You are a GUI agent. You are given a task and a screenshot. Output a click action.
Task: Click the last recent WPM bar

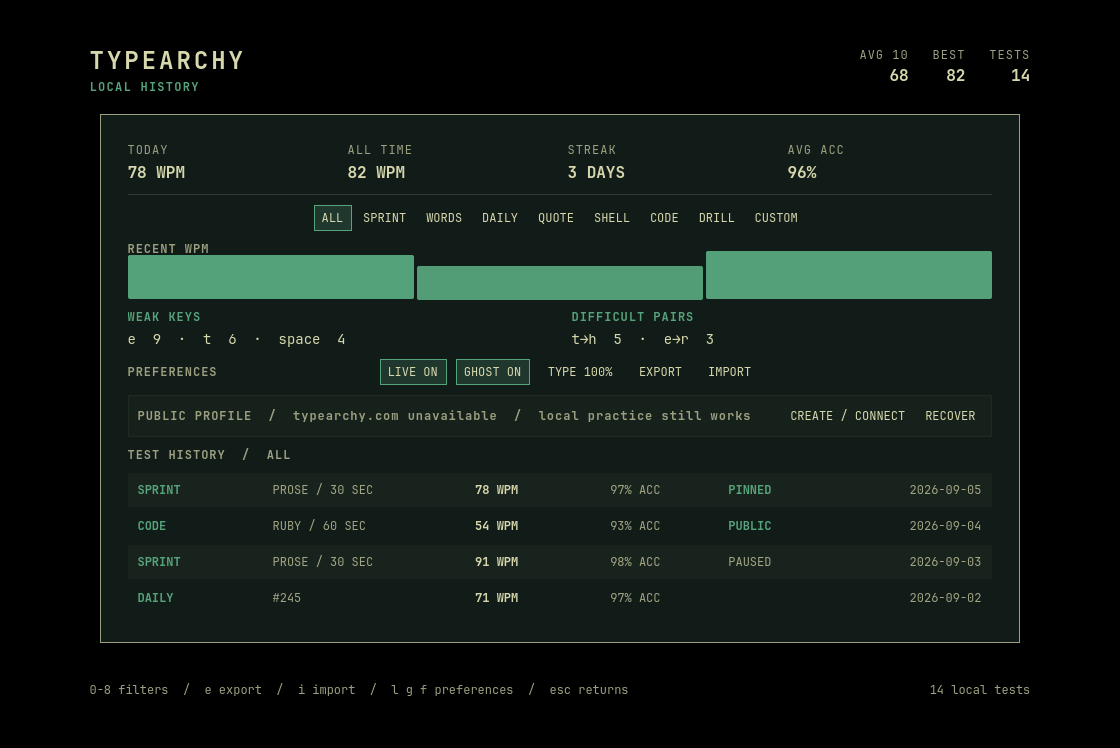click(x=849, y=275)
